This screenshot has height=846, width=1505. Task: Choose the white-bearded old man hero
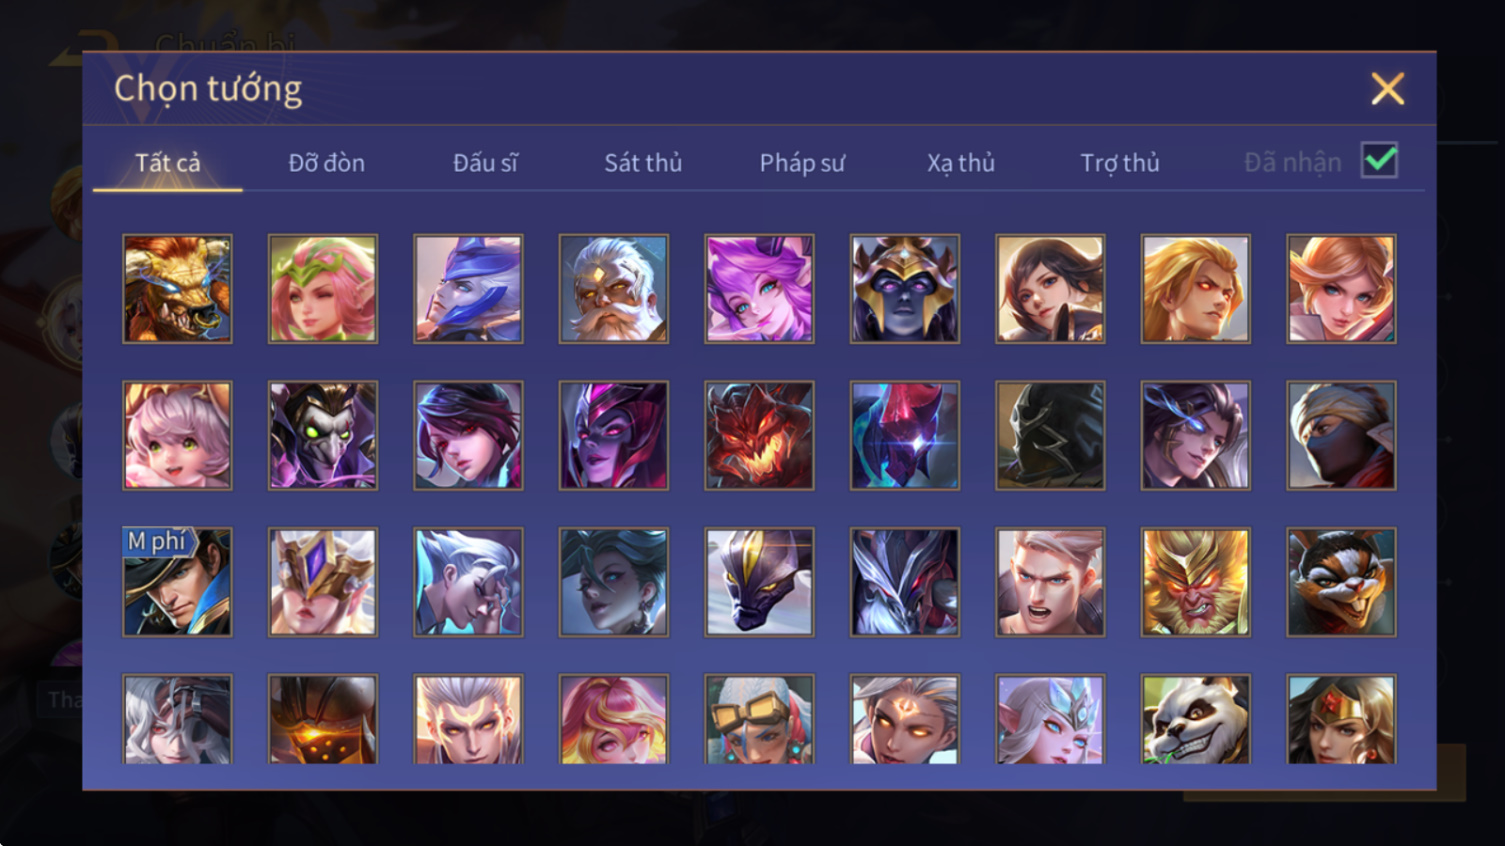pos(614,289)
